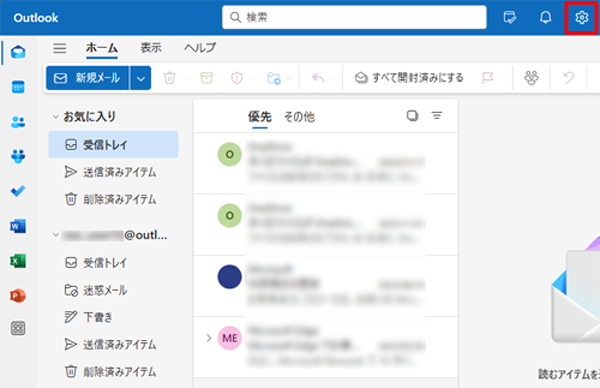Open the Settings gear icon

tap(581, 17)
